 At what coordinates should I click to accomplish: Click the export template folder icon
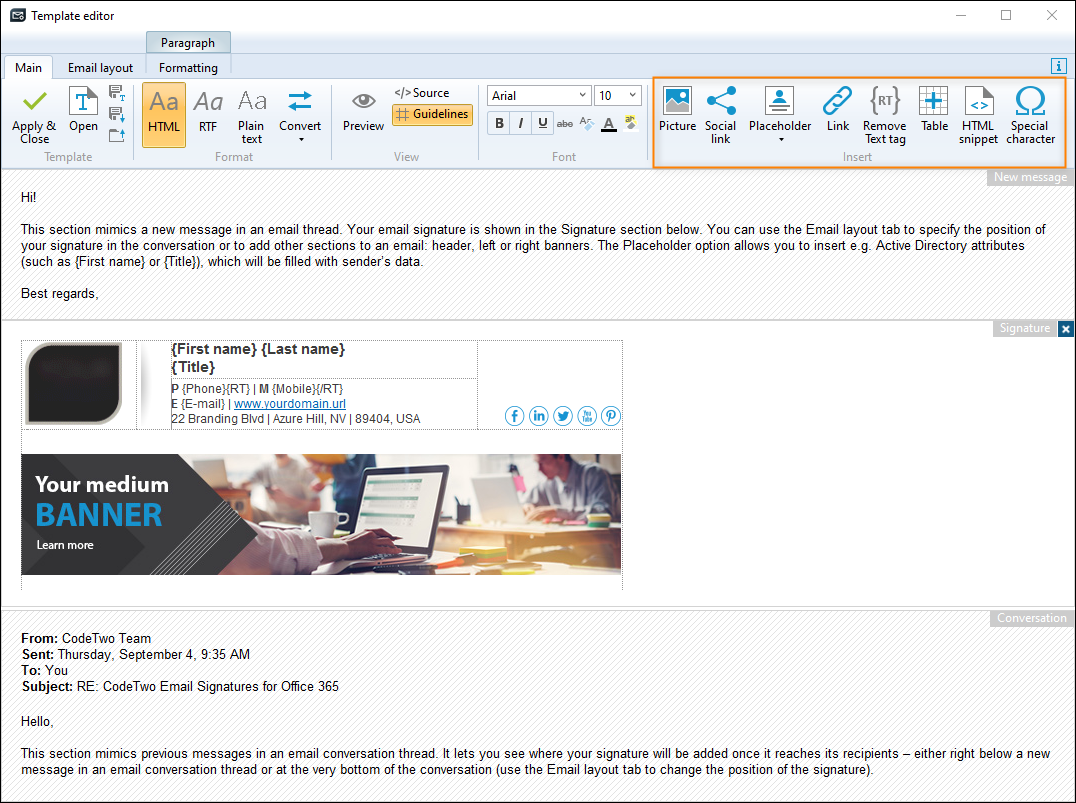pos(117,135)
